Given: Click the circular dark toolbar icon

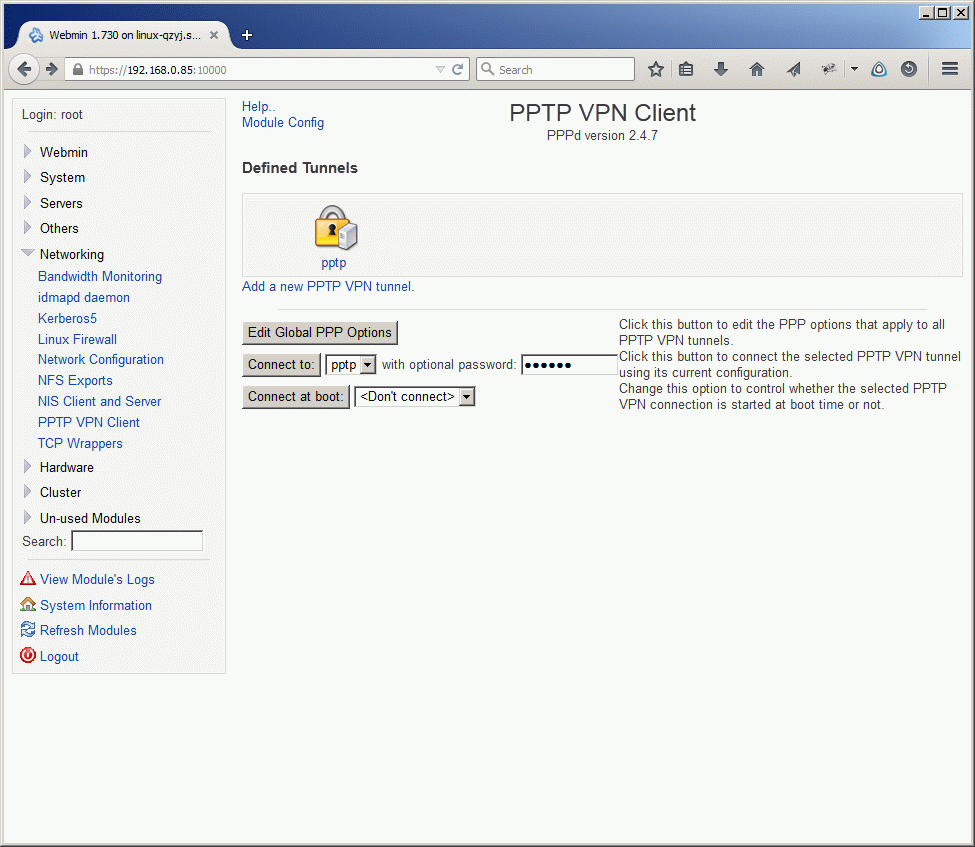Looking at the screenshot, I should 908,69.
